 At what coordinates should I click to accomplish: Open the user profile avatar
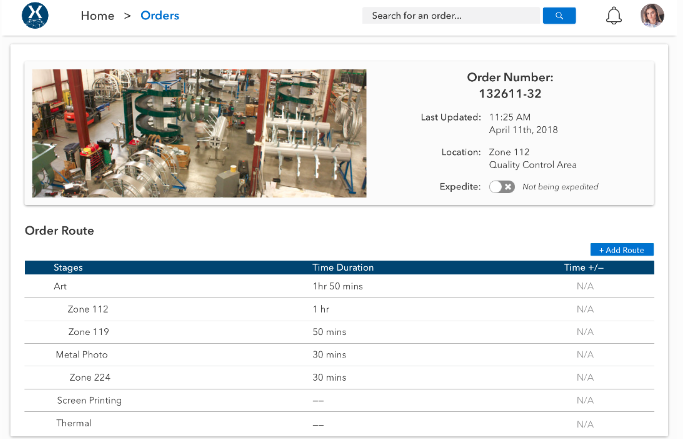[652, 15]
